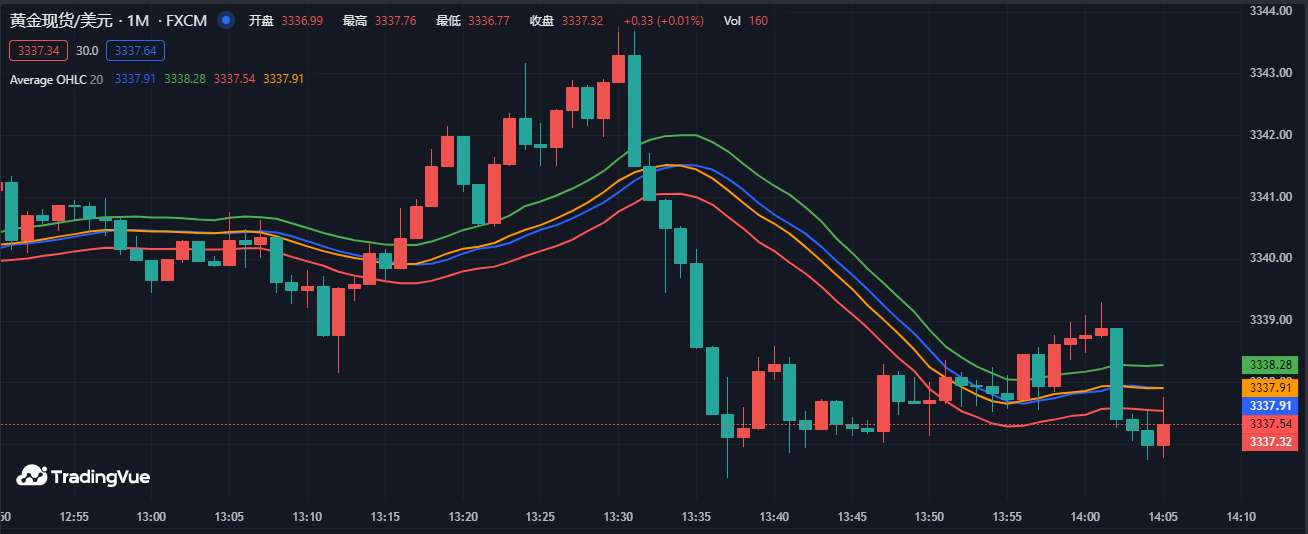Click the FXCM data source label
The image size is (1308, 534).
click(x=186, y=20)
